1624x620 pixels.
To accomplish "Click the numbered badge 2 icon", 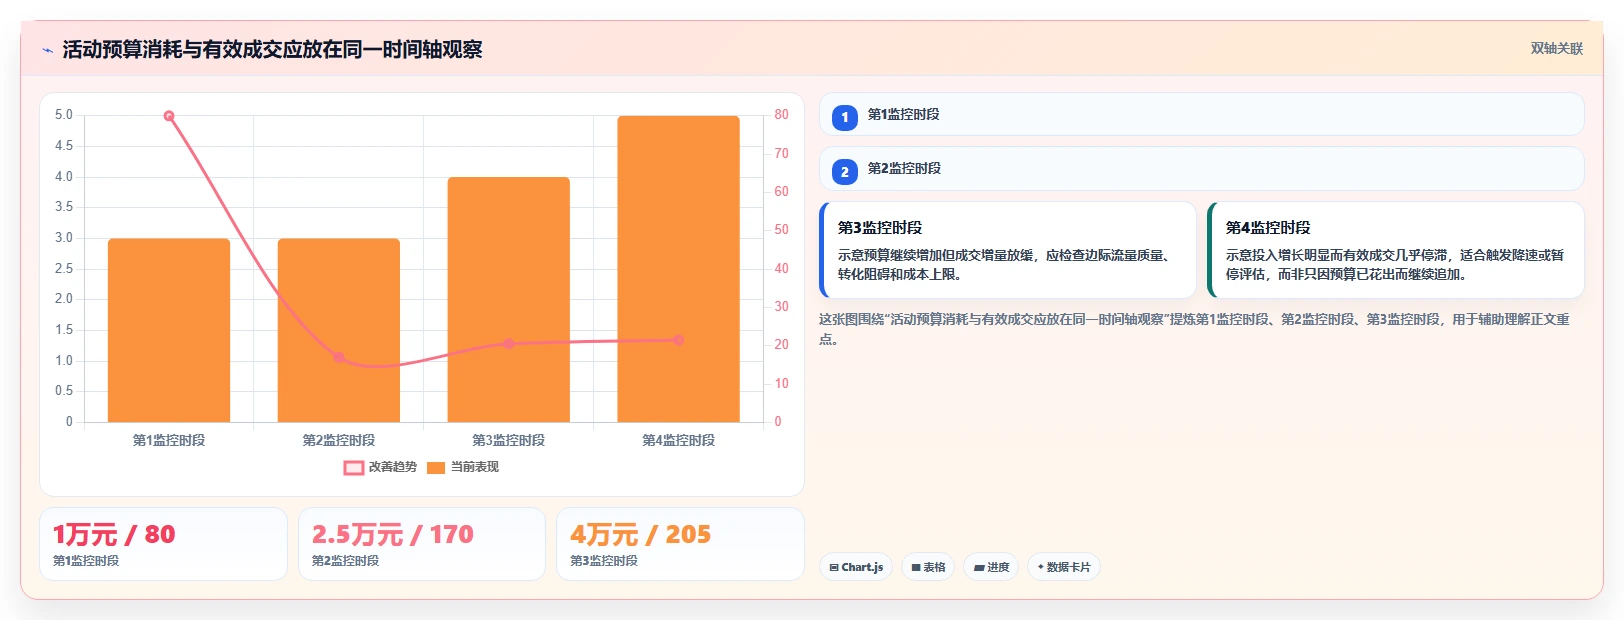I will point(845,171).
